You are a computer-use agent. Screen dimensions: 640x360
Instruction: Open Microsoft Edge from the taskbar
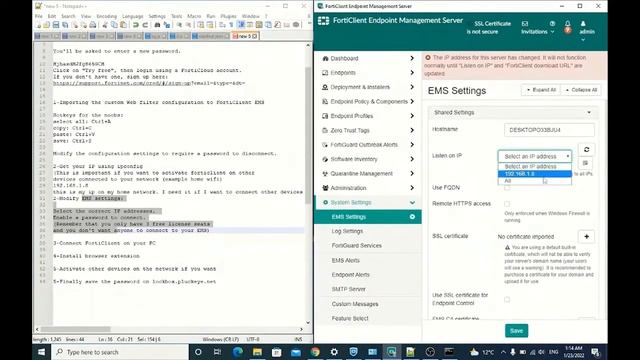tap(238, 351)
